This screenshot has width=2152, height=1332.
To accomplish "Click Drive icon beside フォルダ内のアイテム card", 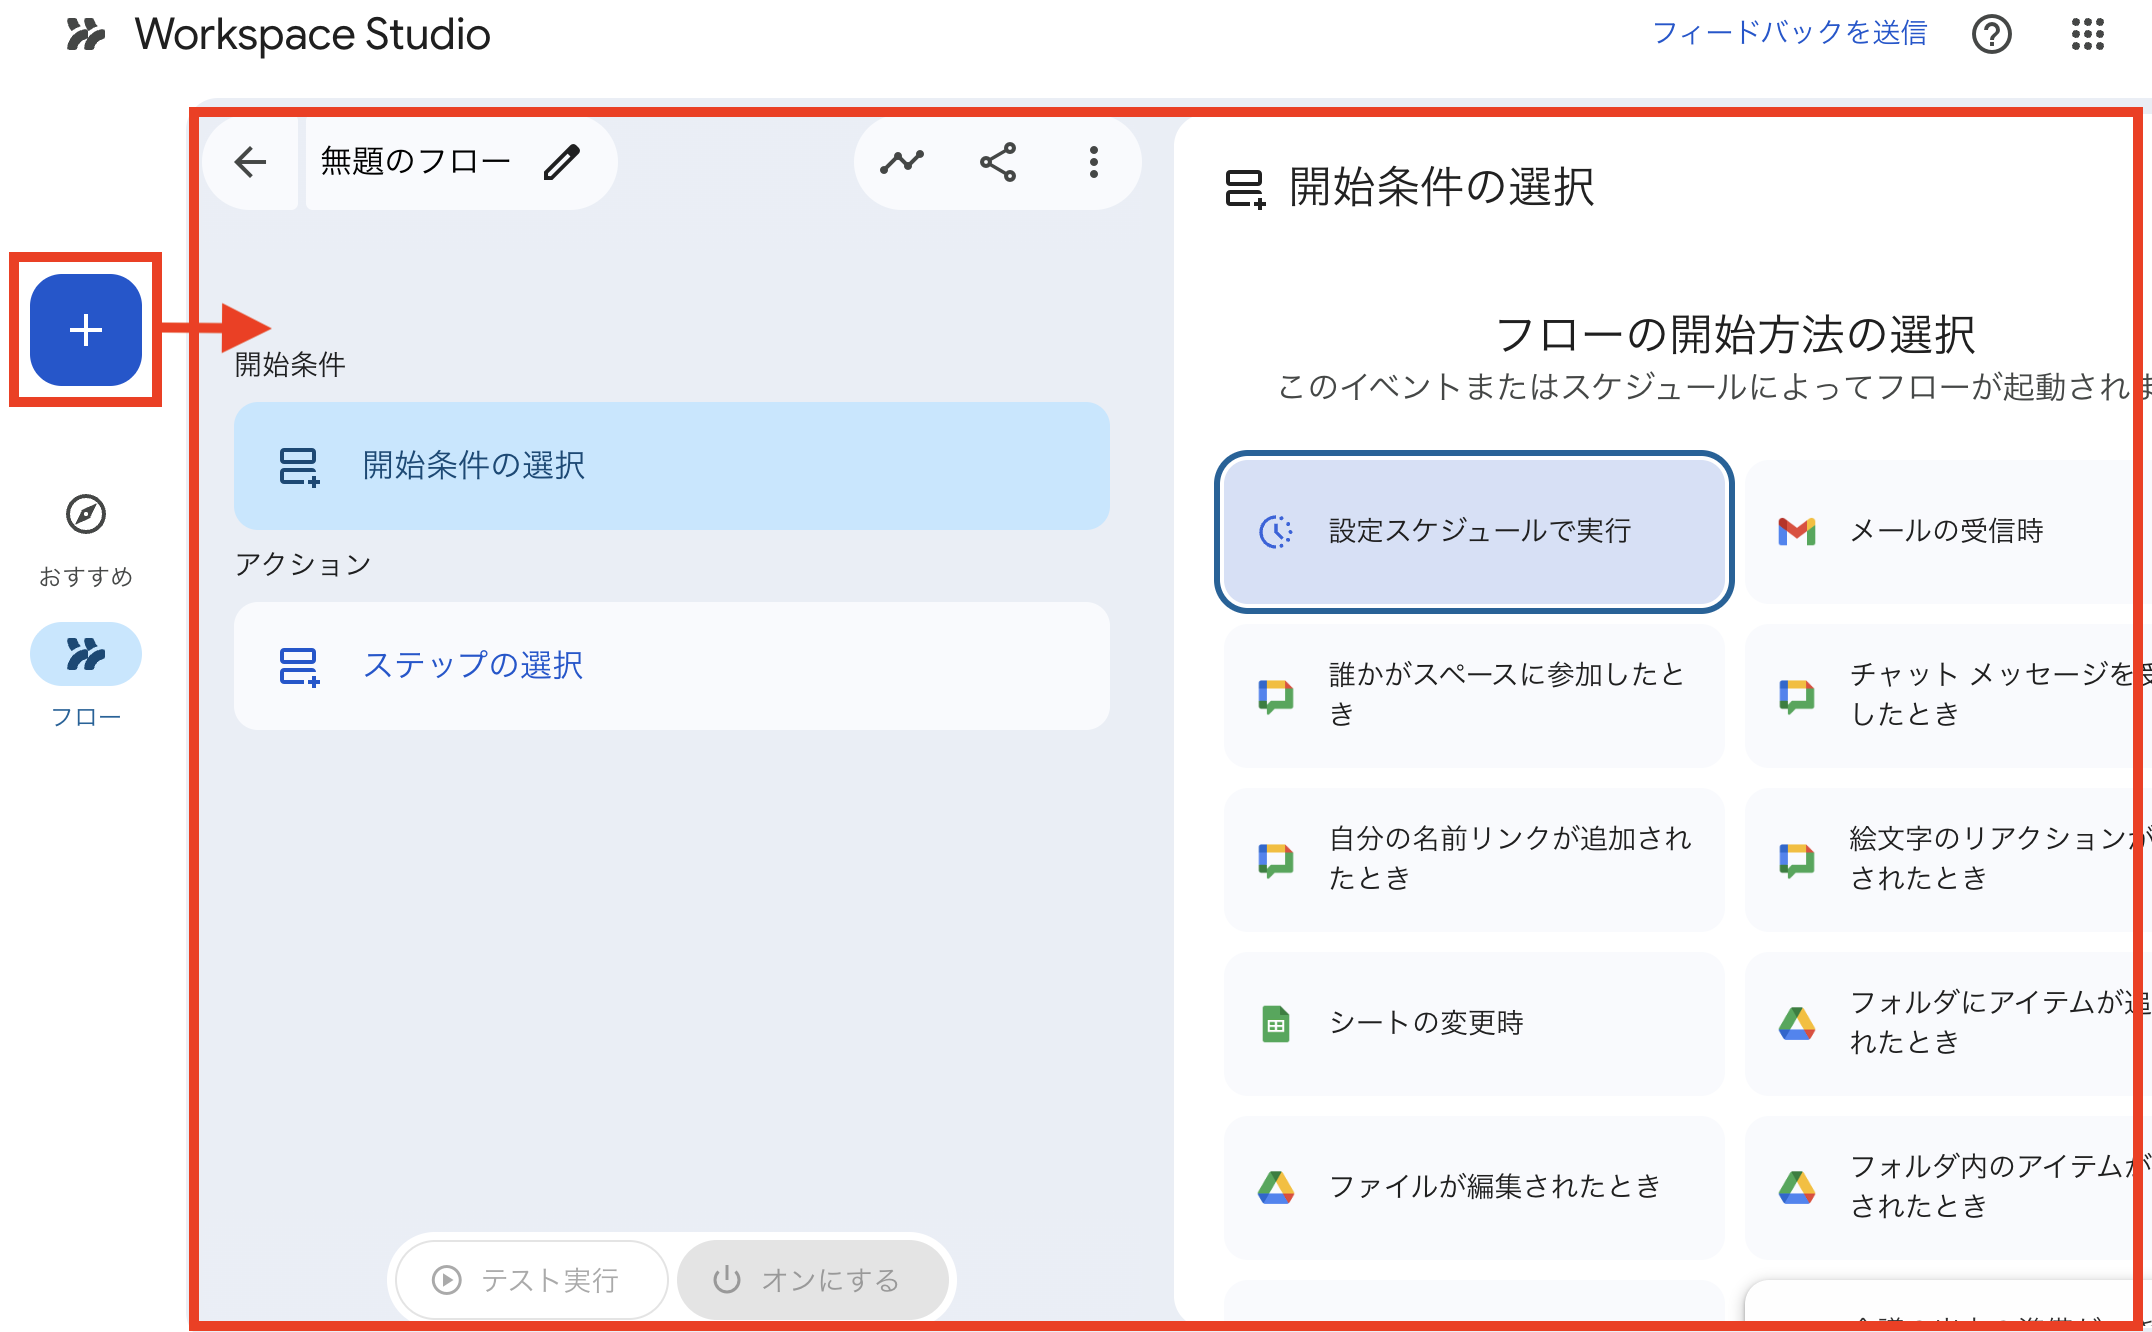I will tap(1797, 1187).
